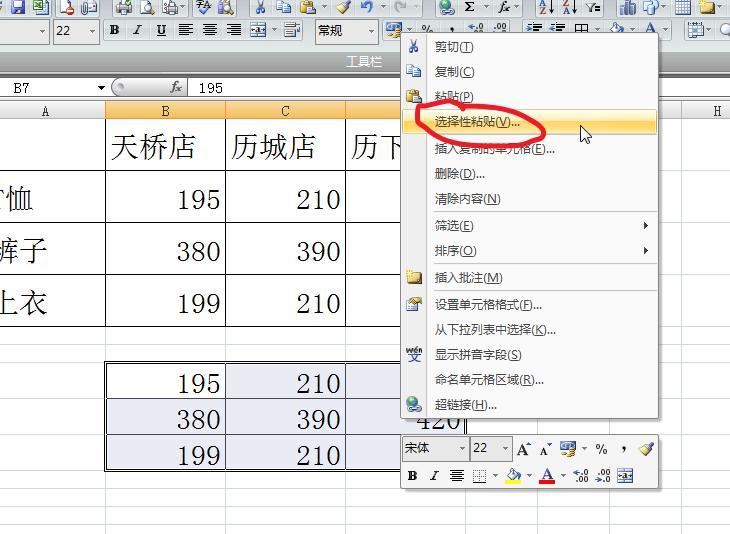Click the Save floppy-disk icon

pos(17,7)
